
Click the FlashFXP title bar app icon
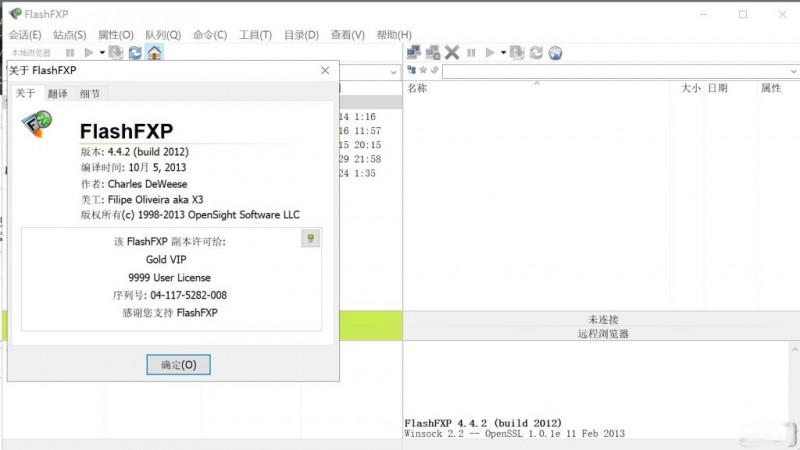point(15,14)
